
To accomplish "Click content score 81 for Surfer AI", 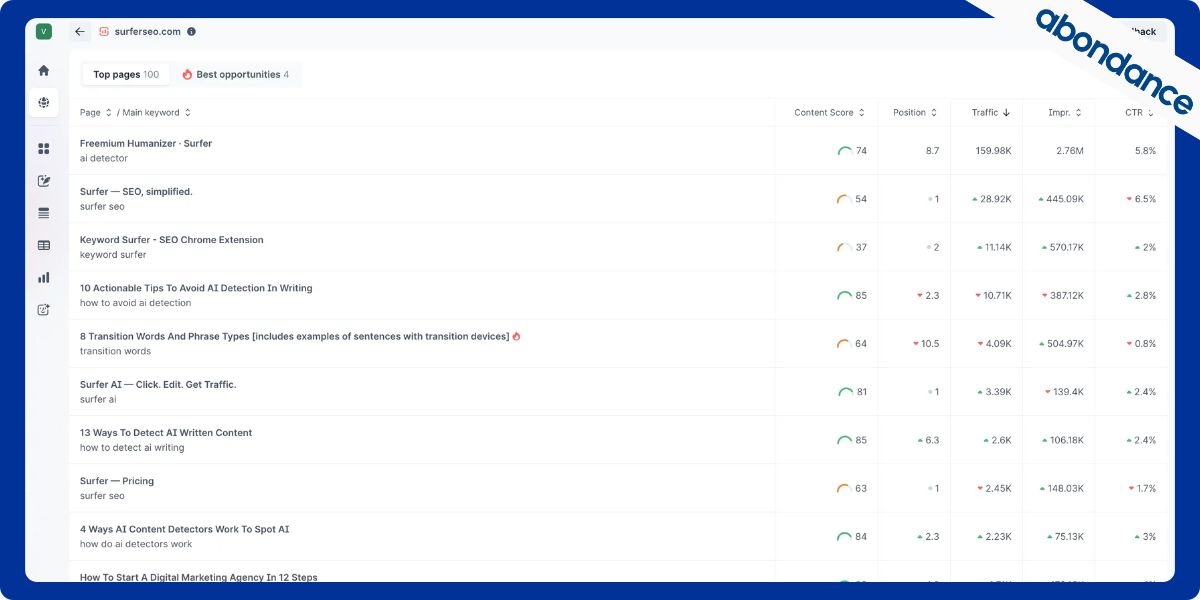I will tap(861, 392).
